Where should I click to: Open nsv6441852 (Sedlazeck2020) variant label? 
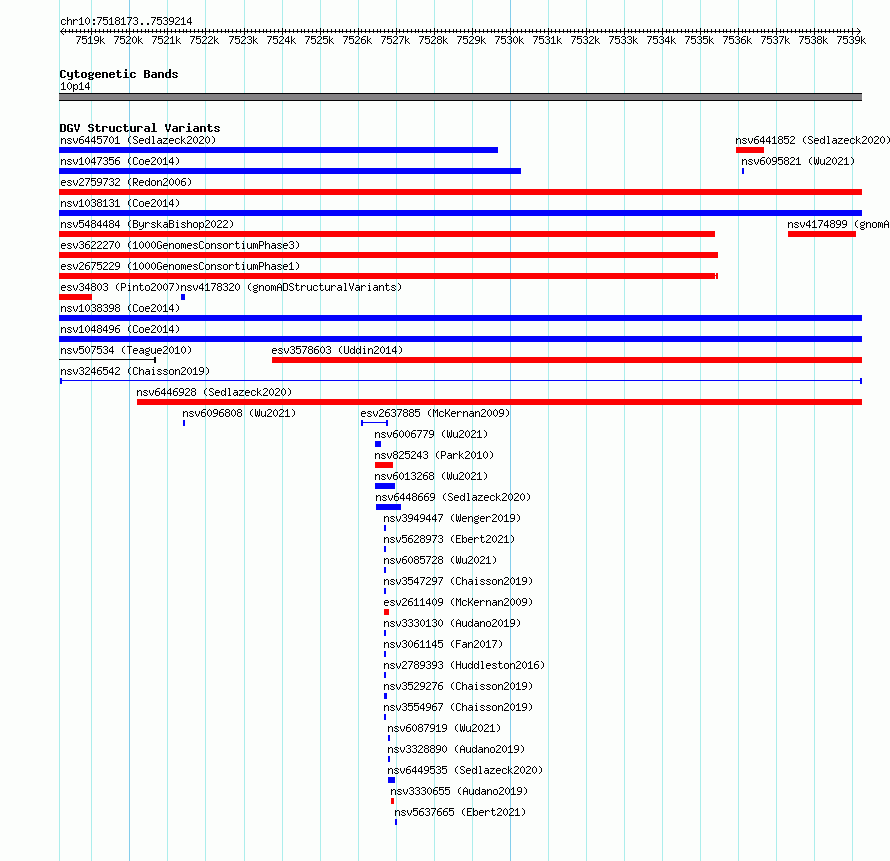(x=812, y=140)
